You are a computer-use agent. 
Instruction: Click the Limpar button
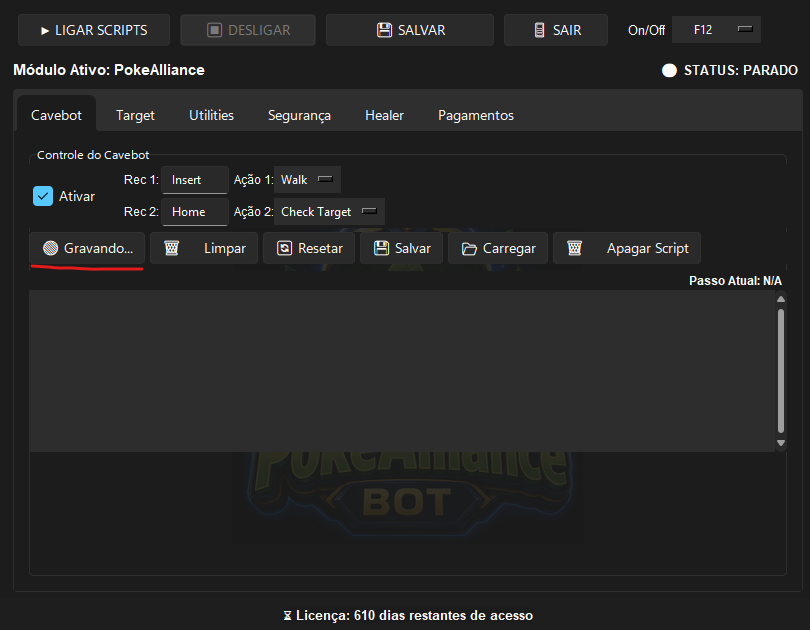point(204,248)
